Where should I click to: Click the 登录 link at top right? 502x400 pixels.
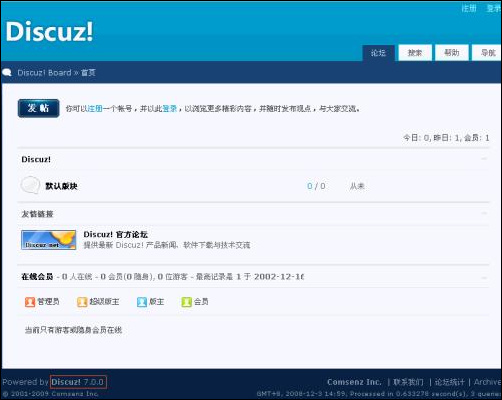click(494, 8)
